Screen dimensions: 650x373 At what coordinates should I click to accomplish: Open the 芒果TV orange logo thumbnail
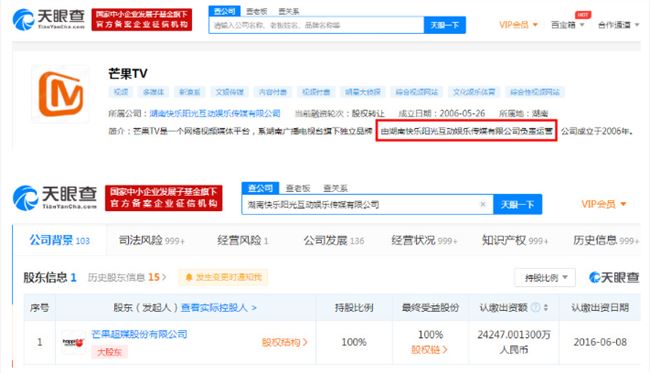(61, 94)
